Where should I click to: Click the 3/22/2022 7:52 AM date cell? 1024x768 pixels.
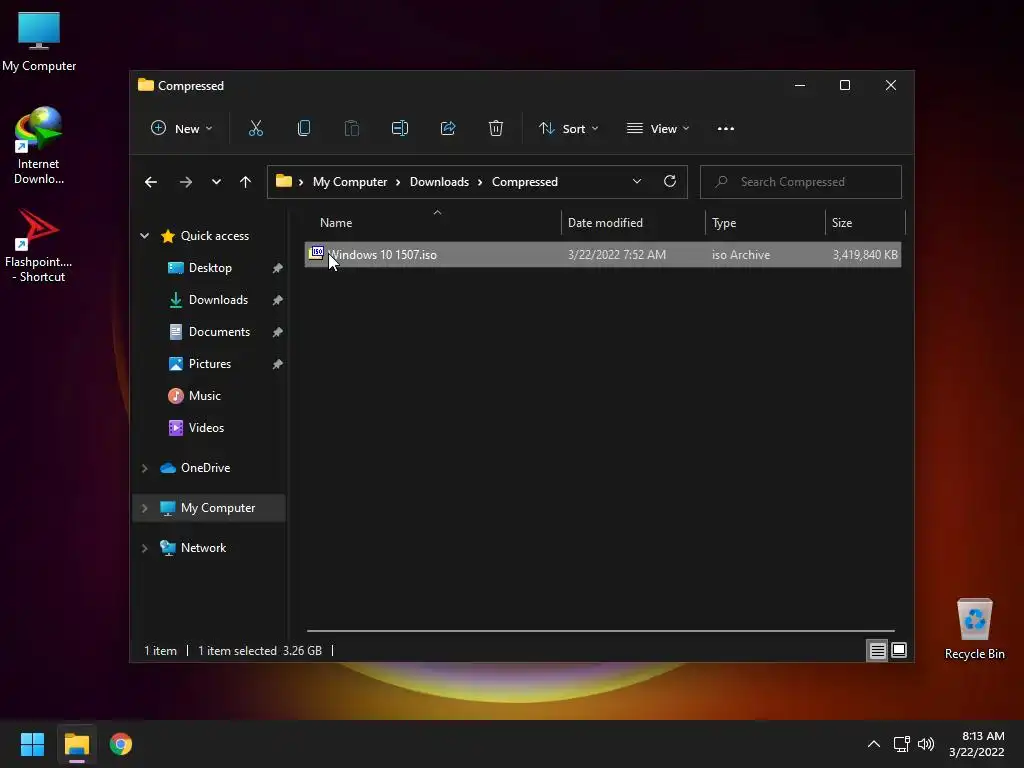tap(616, 255)
